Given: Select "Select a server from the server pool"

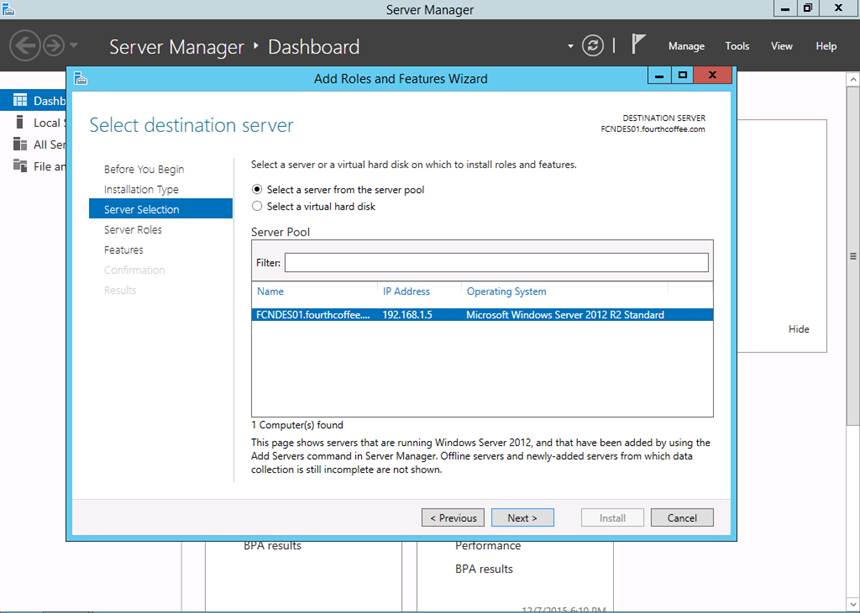Looking at the screenshot, I should coord(258,189).
